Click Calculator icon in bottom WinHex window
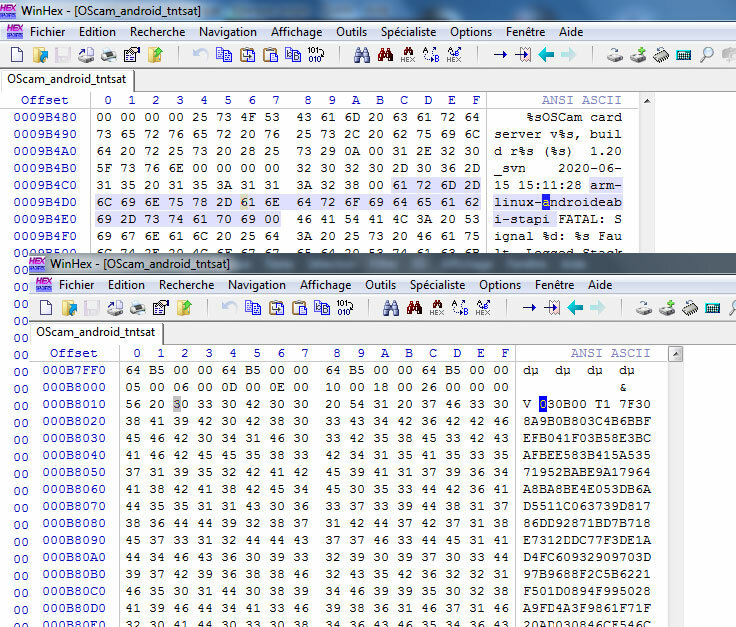The image size is (736, 627). click(x=713, y=308)
